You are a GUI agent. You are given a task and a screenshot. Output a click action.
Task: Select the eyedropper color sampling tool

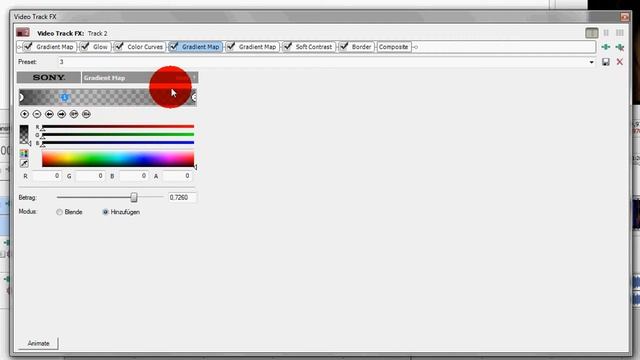click(24, 164)
